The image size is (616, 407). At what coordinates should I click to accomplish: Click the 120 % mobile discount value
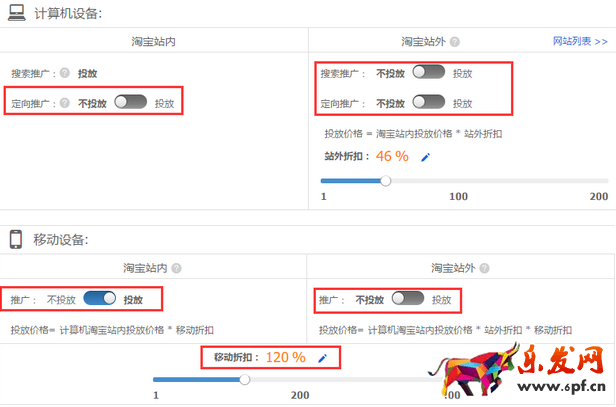pos(286,357)
